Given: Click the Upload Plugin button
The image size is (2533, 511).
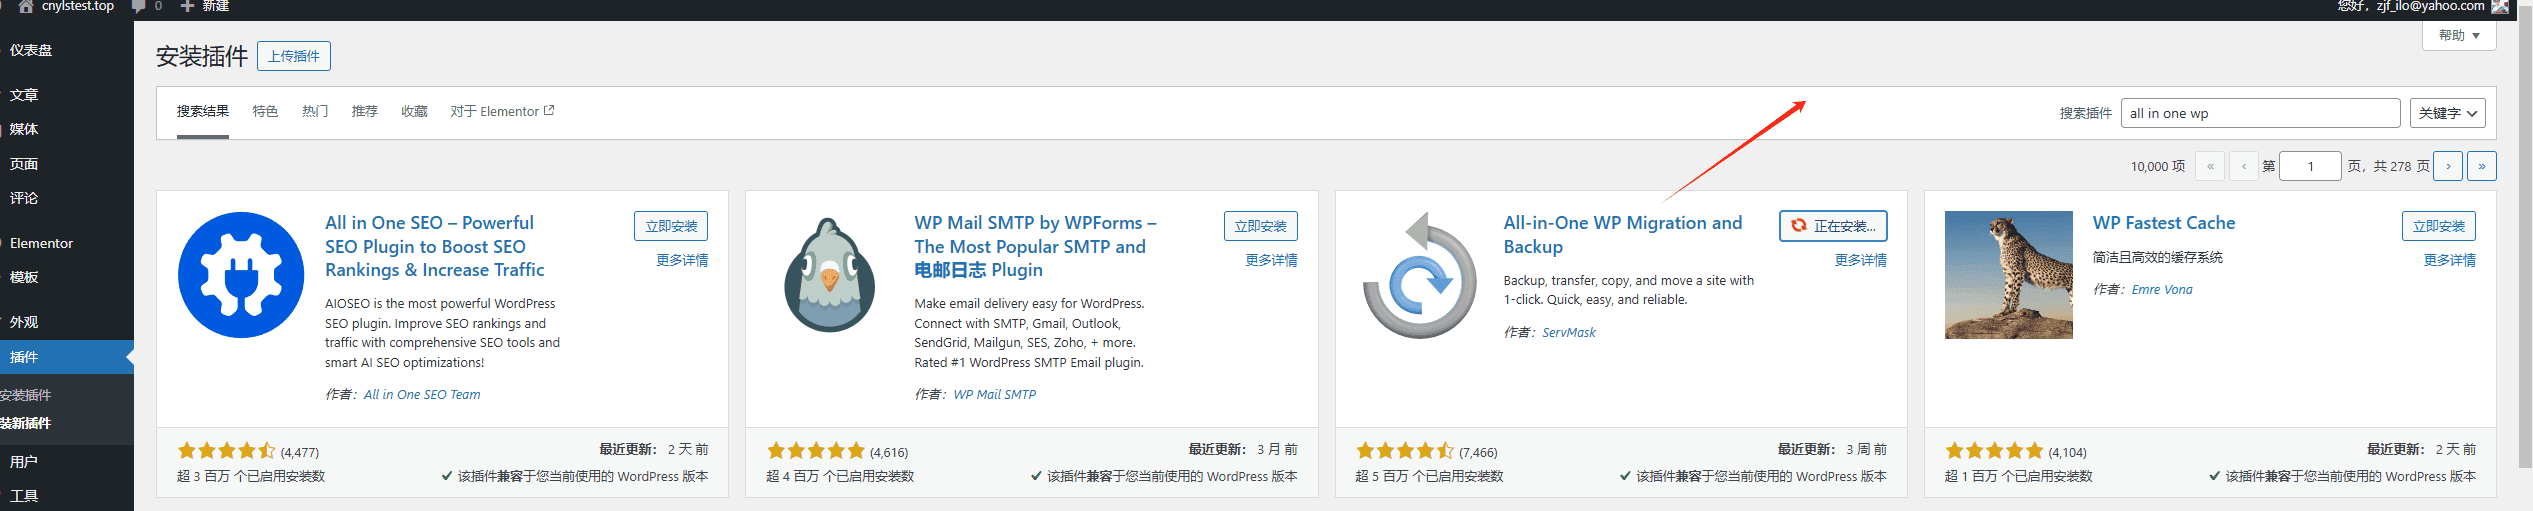Looking at the screenshot, I should tap(294, 56).
